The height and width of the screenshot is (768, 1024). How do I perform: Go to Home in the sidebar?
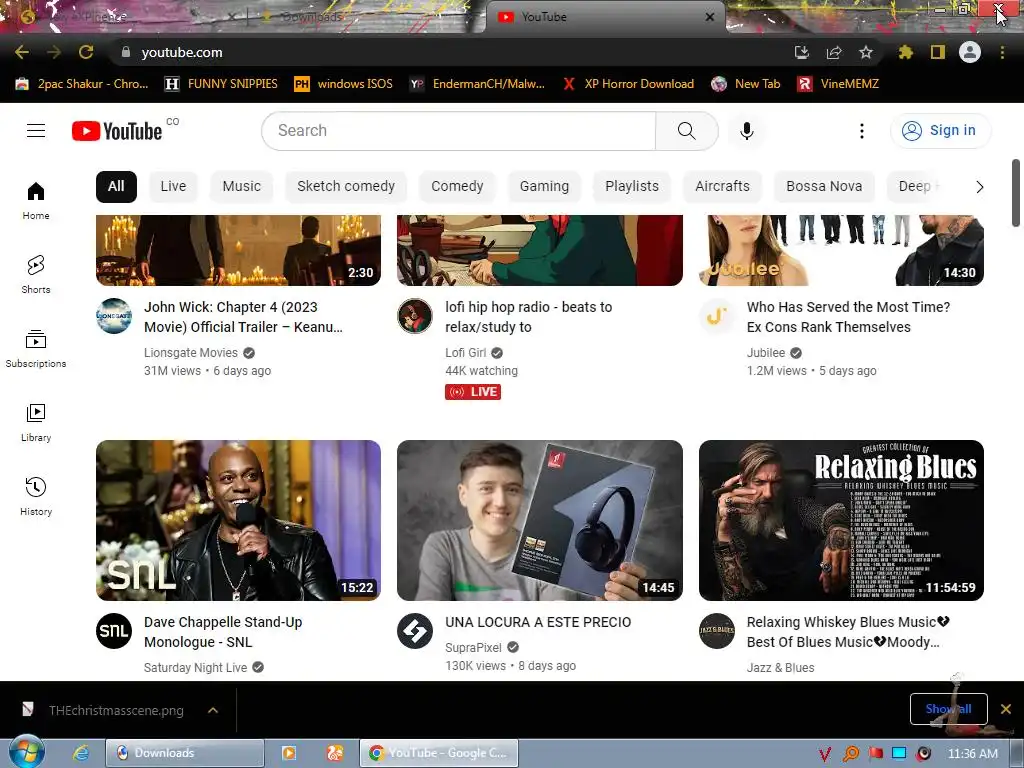tap(36, 200)
